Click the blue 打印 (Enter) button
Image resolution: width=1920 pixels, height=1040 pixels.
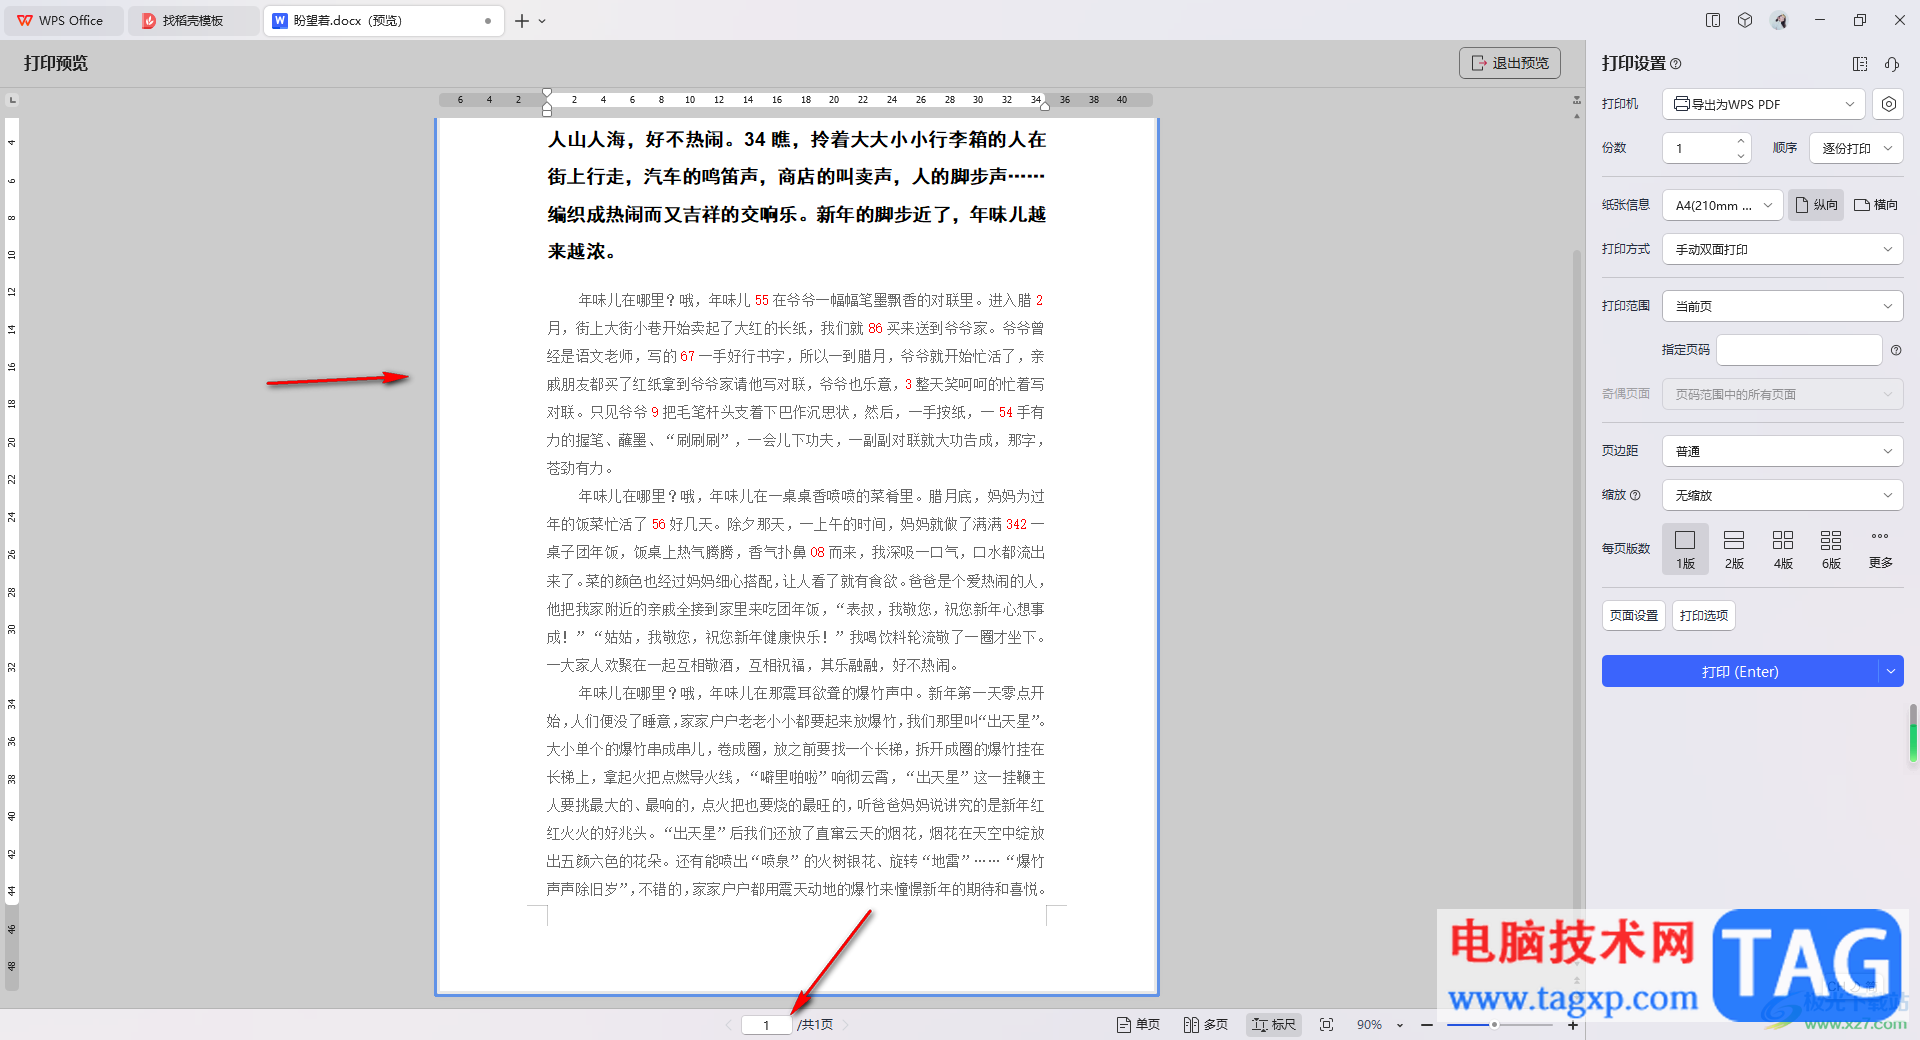[x=1740, y=672]
